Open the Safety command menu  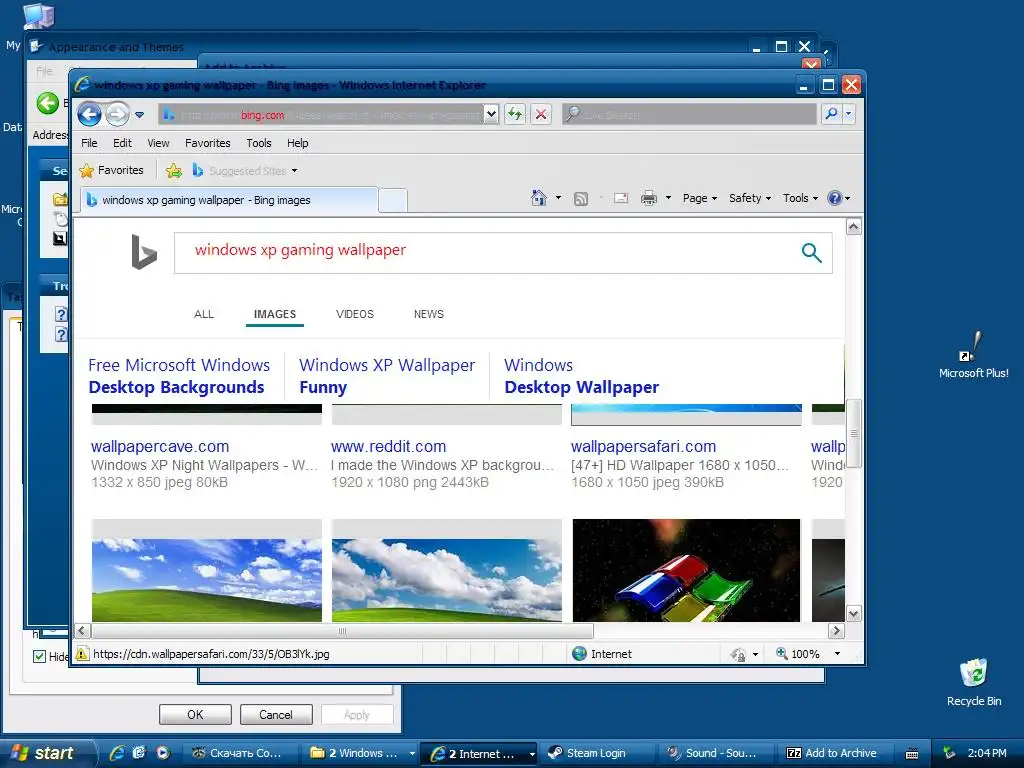pos(750,198)
